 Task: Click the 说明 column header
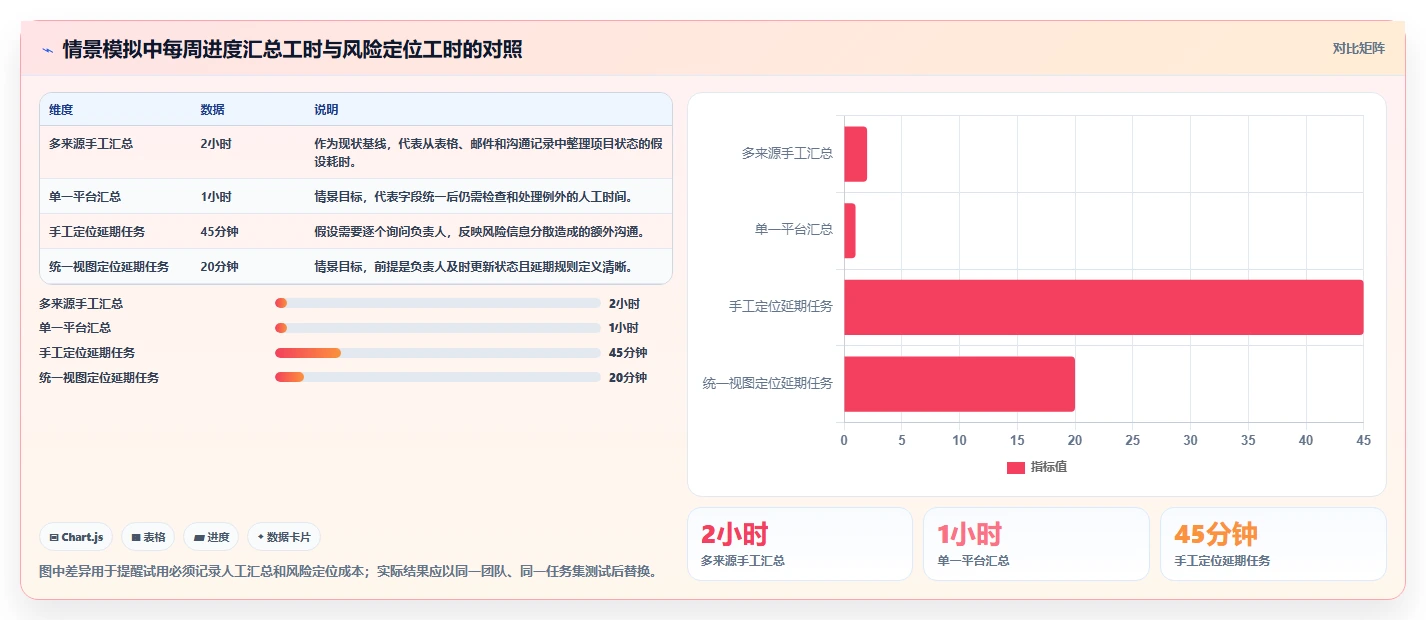(326, 109)
